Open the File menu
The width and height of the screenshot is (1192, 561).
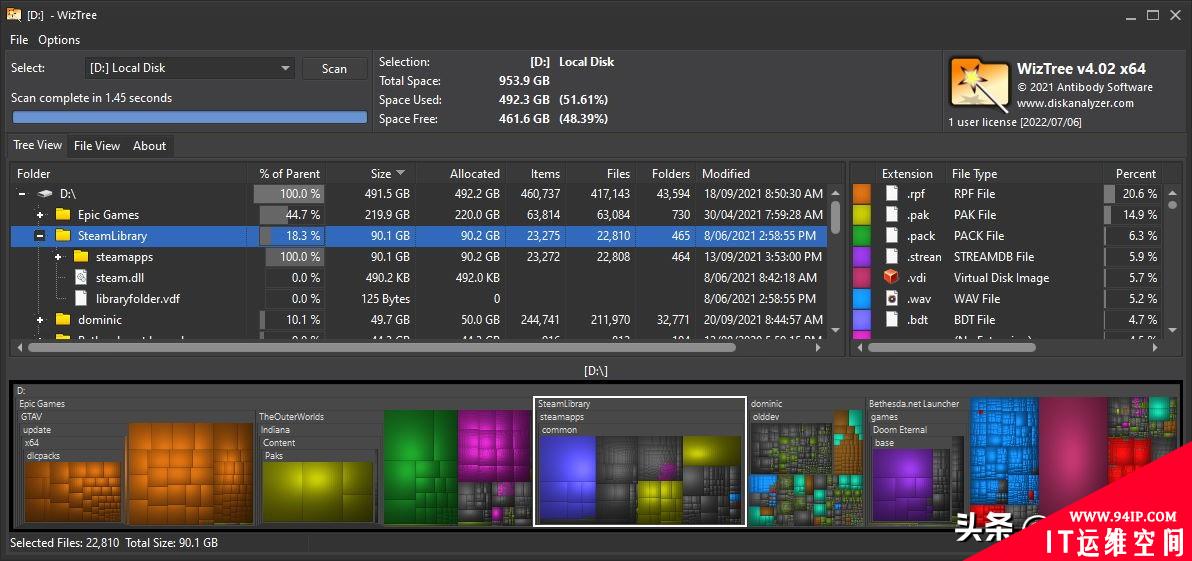click(x=19, y=40)
